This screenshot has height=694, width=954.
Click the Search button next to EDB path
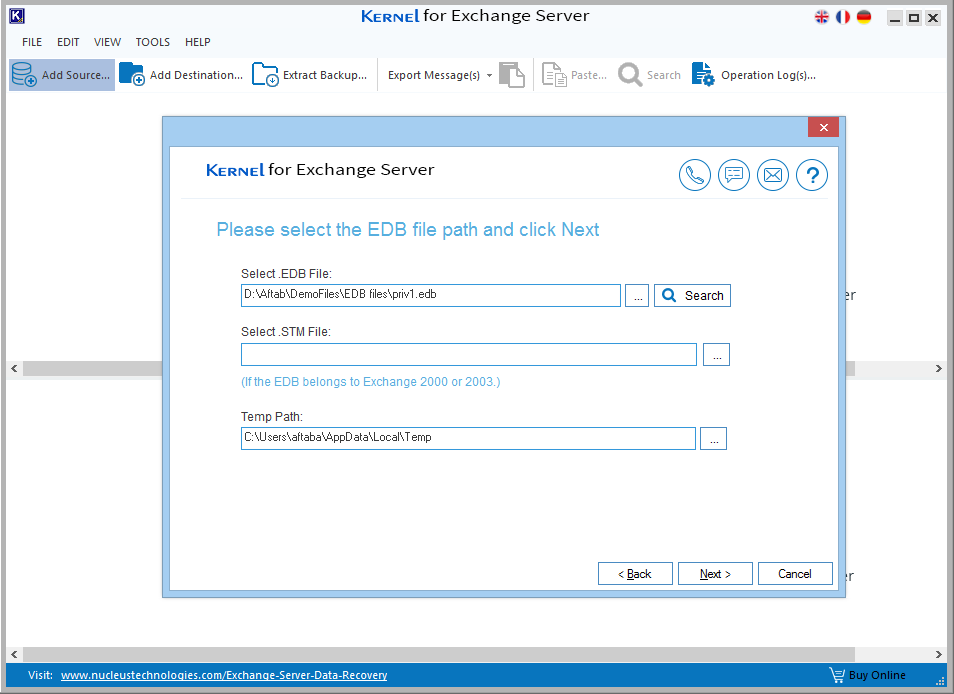[692, 296]
